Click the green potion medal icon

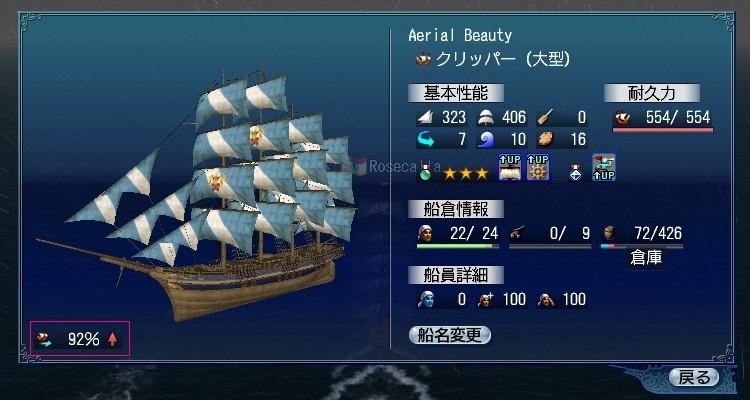(x=424, y=172)
